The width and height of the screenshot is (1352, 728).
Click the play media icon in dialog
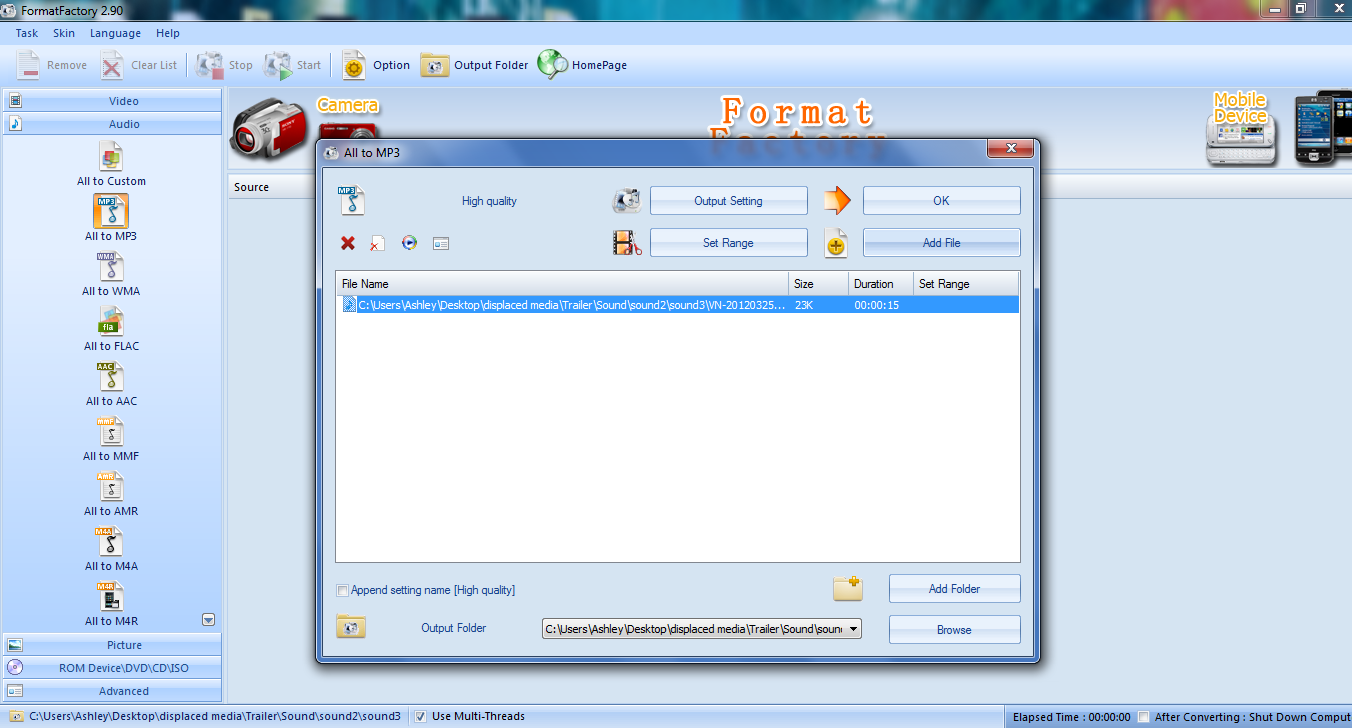point(409,243)
